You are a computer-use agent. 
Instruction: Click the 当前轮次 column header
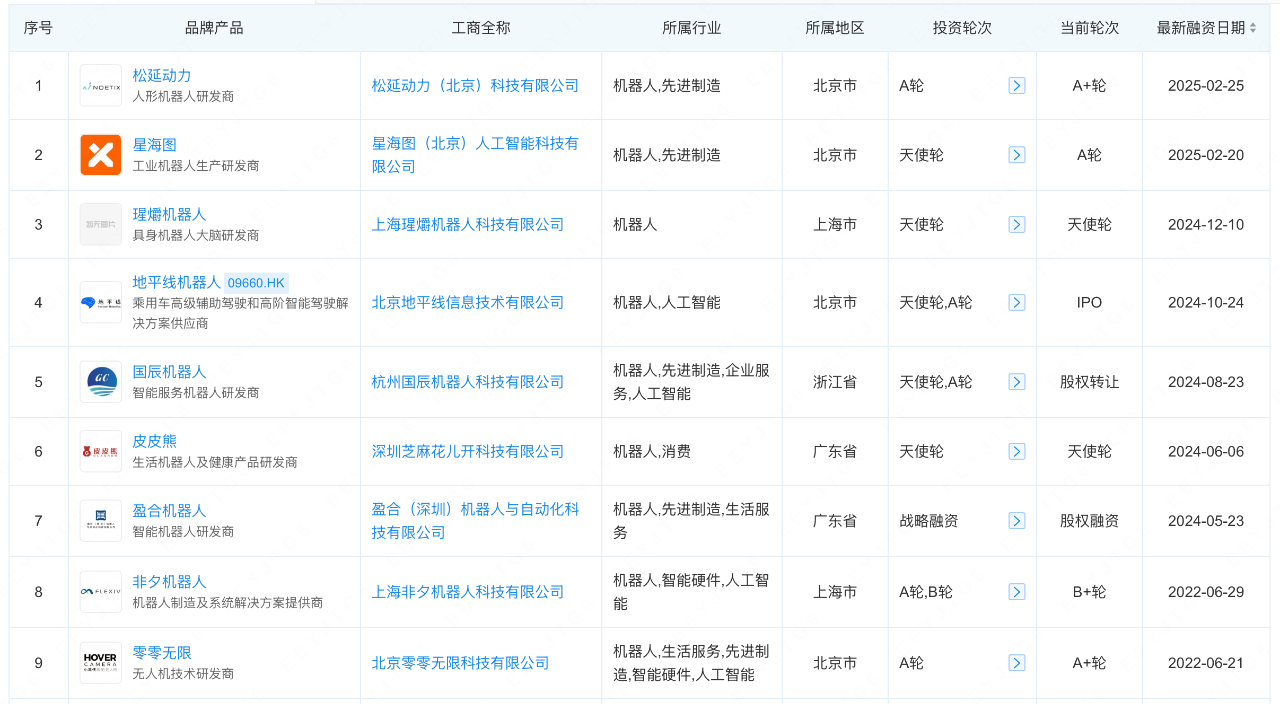point(1090,28)
